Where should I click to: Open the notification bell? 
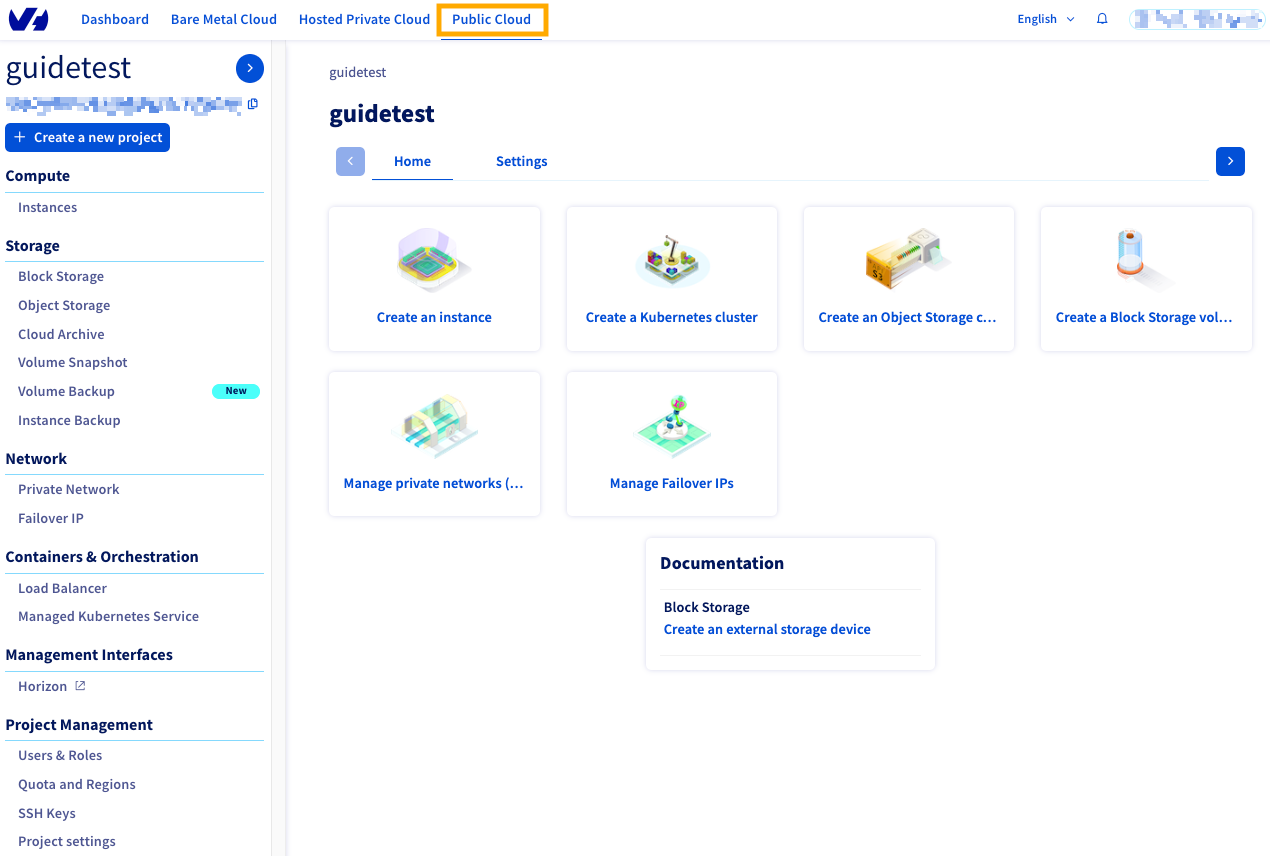click(x=1101, y=18)
